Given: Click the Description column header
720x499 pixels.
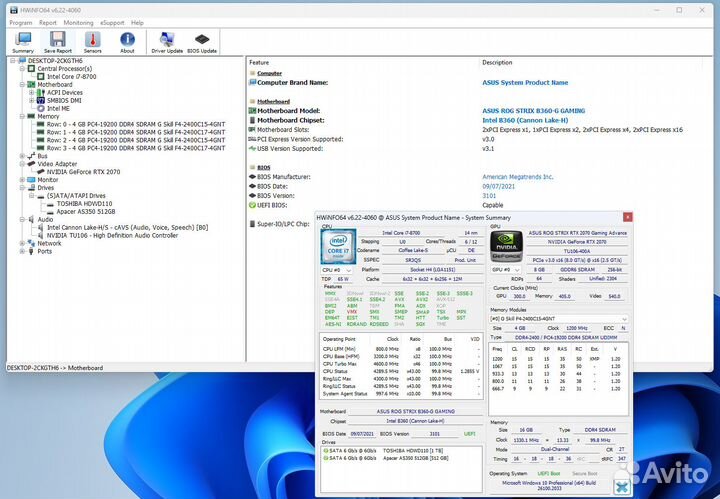Looking at the screenshot, I should [497, 62].
